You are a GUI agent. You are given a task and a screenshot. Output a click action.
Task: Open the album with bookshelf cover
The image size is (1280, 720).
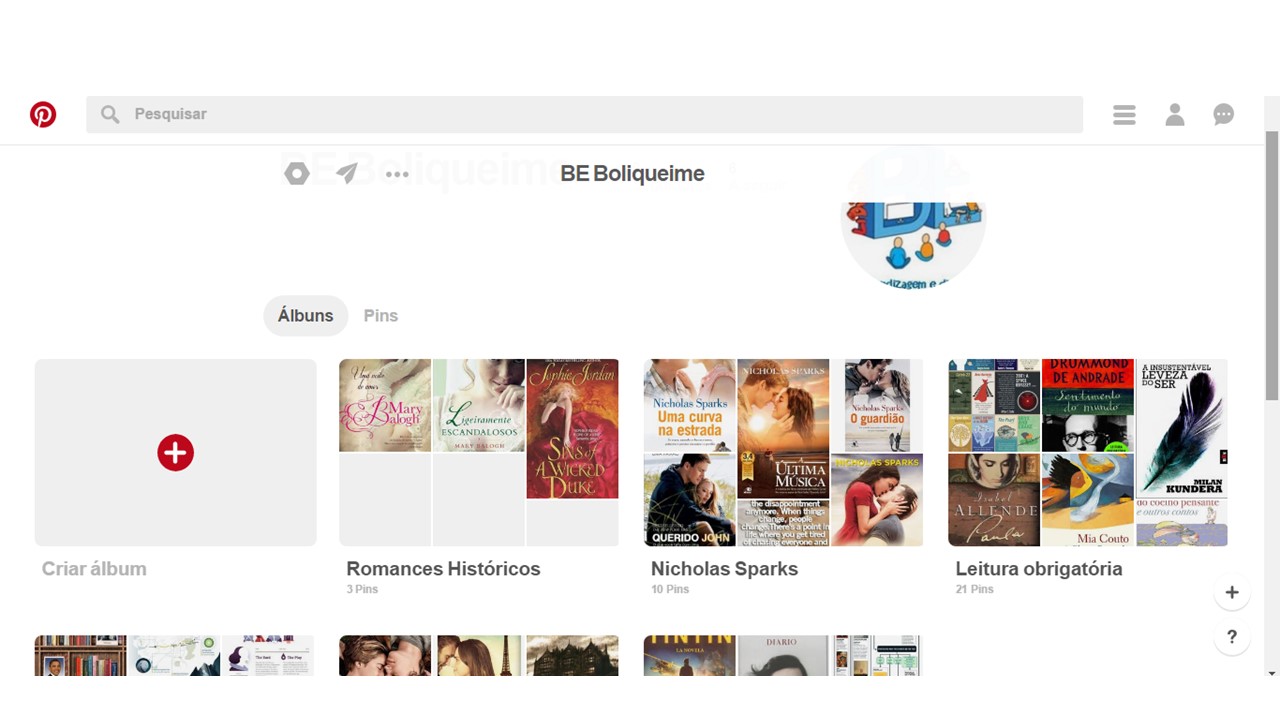pyautogui.click(x=175, y=655)
